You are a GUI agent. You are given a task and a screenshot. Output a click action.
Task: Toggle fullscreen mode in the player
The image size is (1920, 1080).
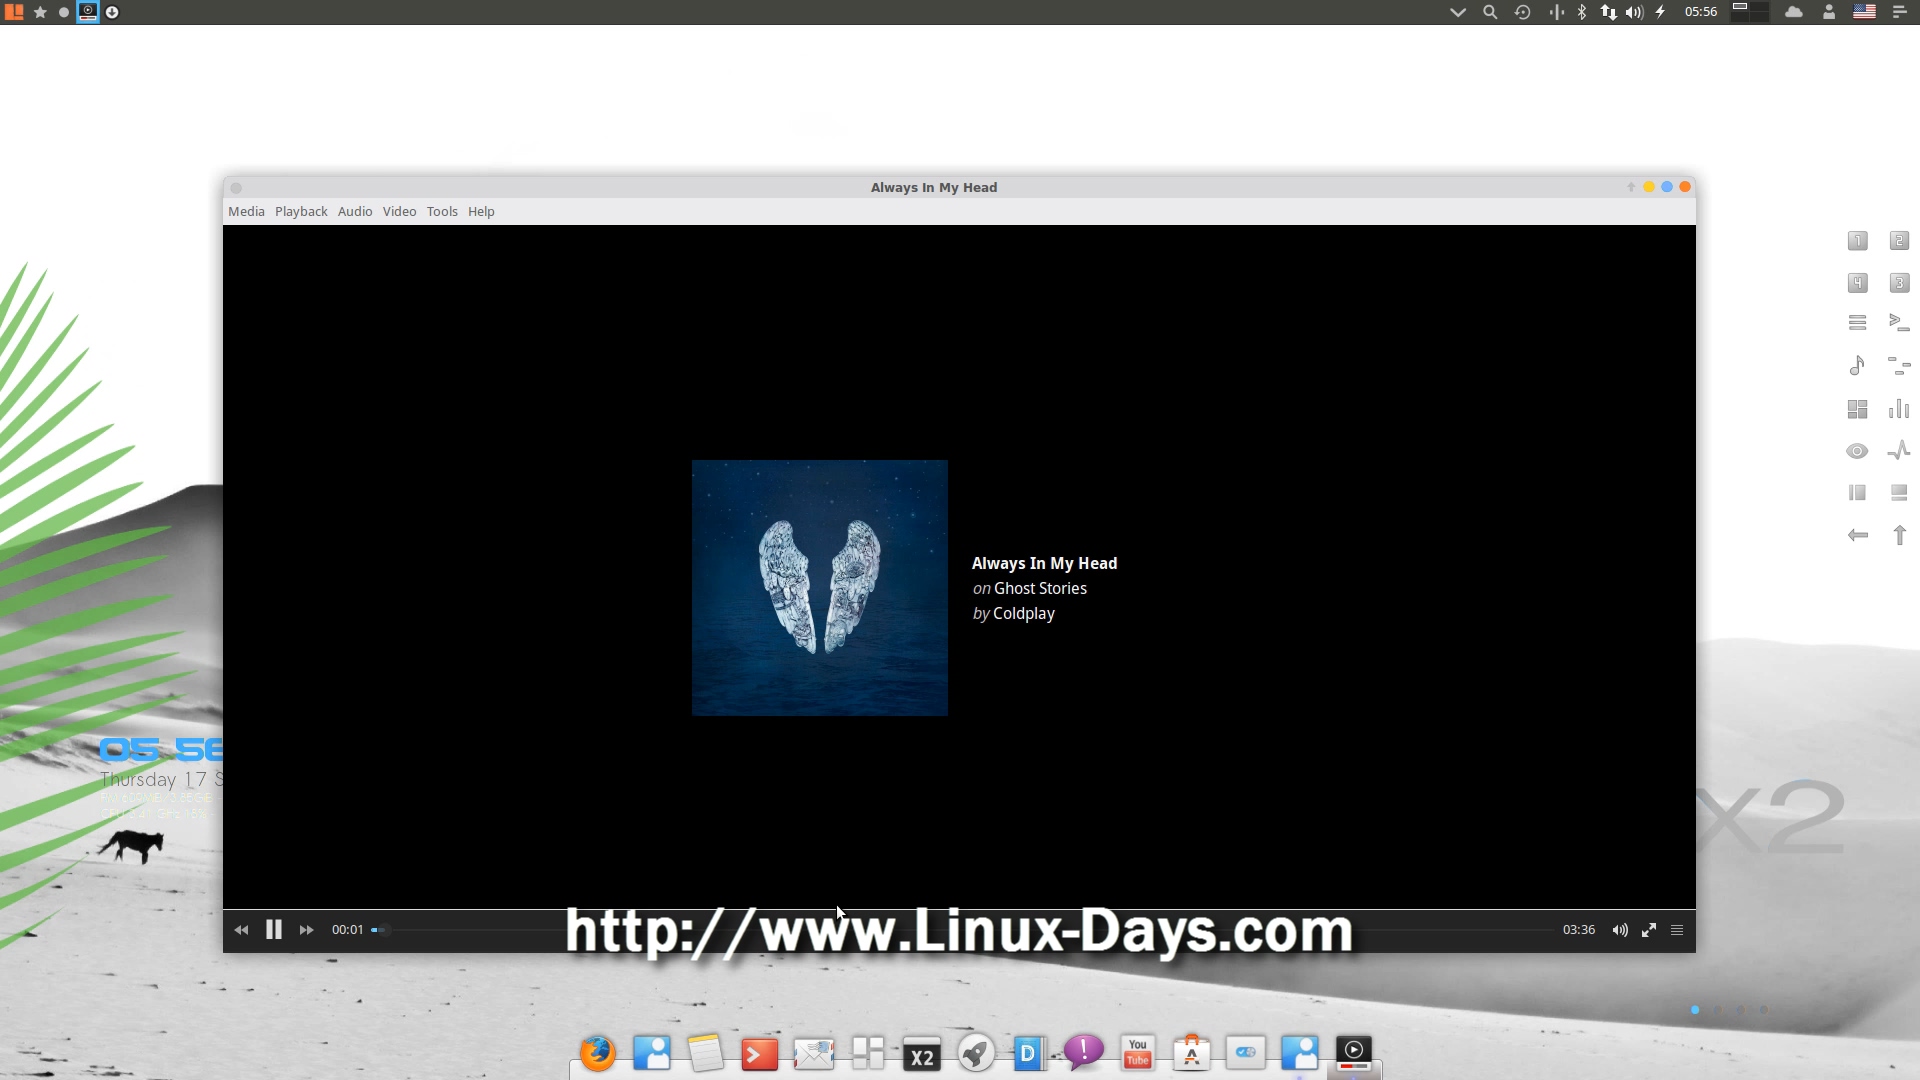coord(1649,930)
